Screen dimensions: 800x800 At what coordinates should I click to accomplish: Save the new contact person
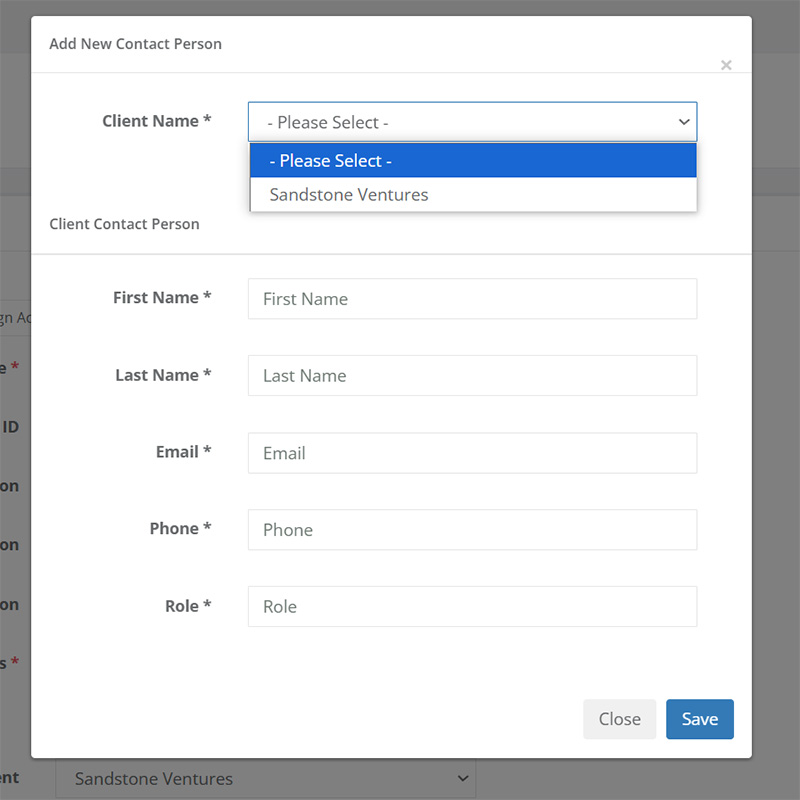coord(699,719)
